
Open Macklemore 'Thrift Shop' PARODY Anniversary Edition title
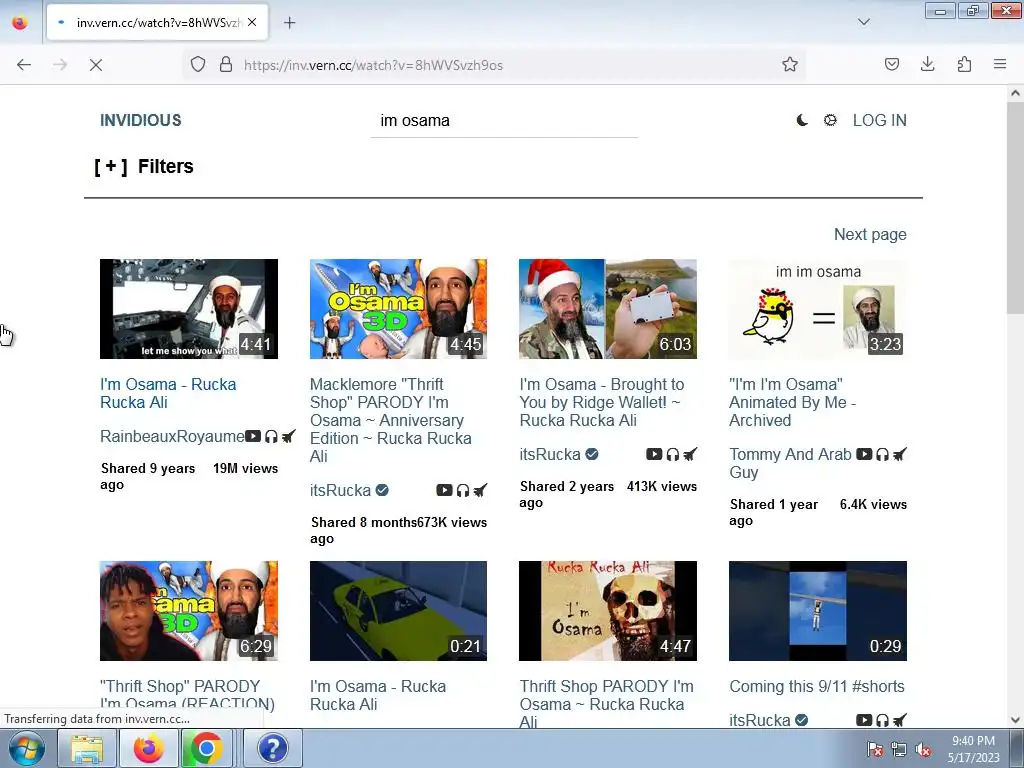point(391,420)
